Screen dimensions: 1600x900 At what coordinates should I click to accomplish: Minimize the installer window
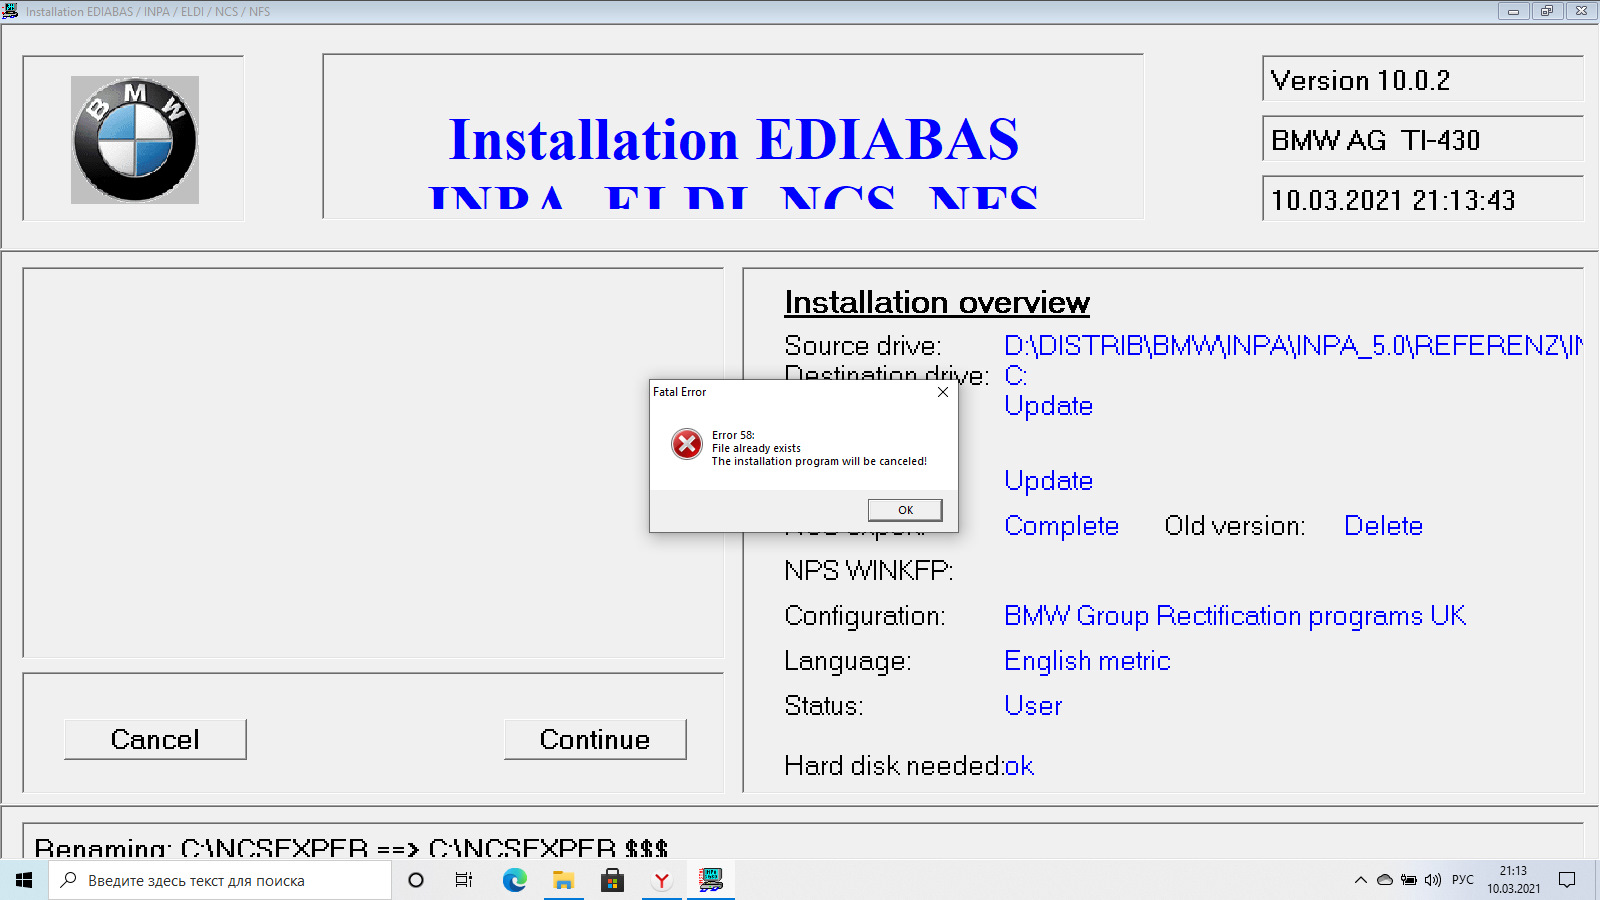(1513, 11)
